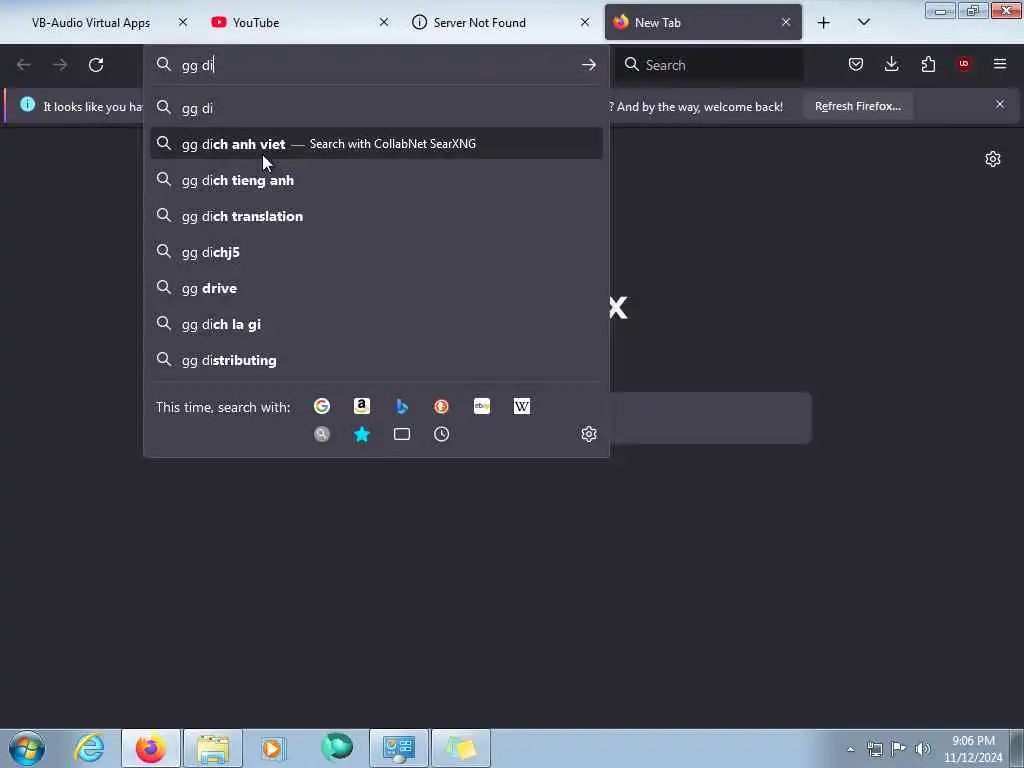Search open tabs using the tab icon
Image resolution: width=1024 pixels, height=768 pixels.
point(402,434)
